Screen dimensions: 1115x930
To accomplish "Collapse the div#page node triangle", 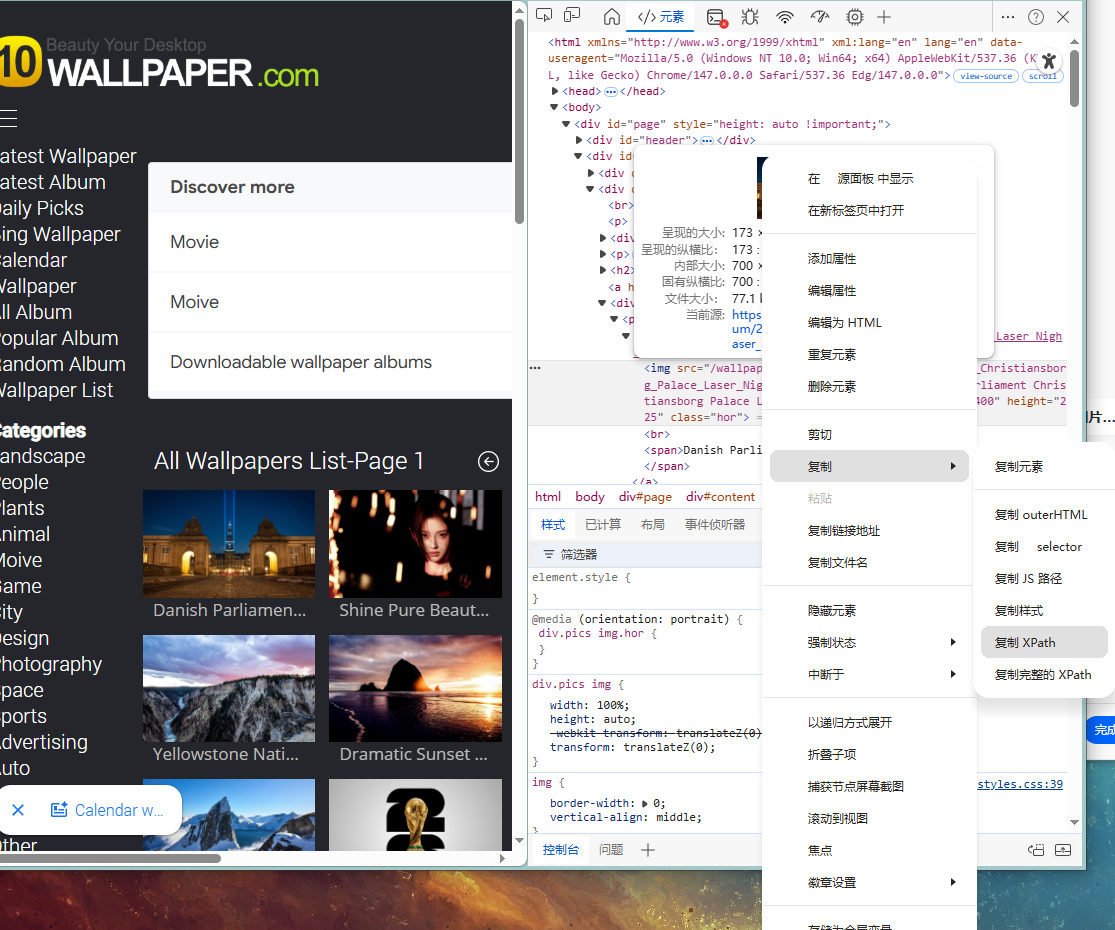I will (x=566, y=124).
